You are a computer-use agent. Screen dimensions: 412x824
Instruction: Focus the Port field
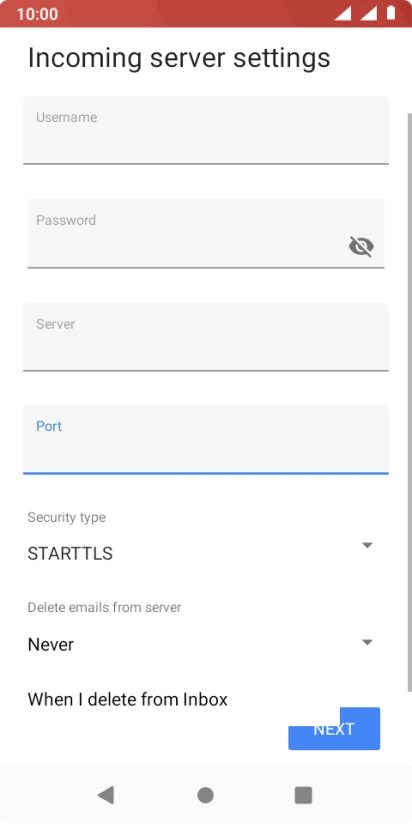(x=206, y=439)
